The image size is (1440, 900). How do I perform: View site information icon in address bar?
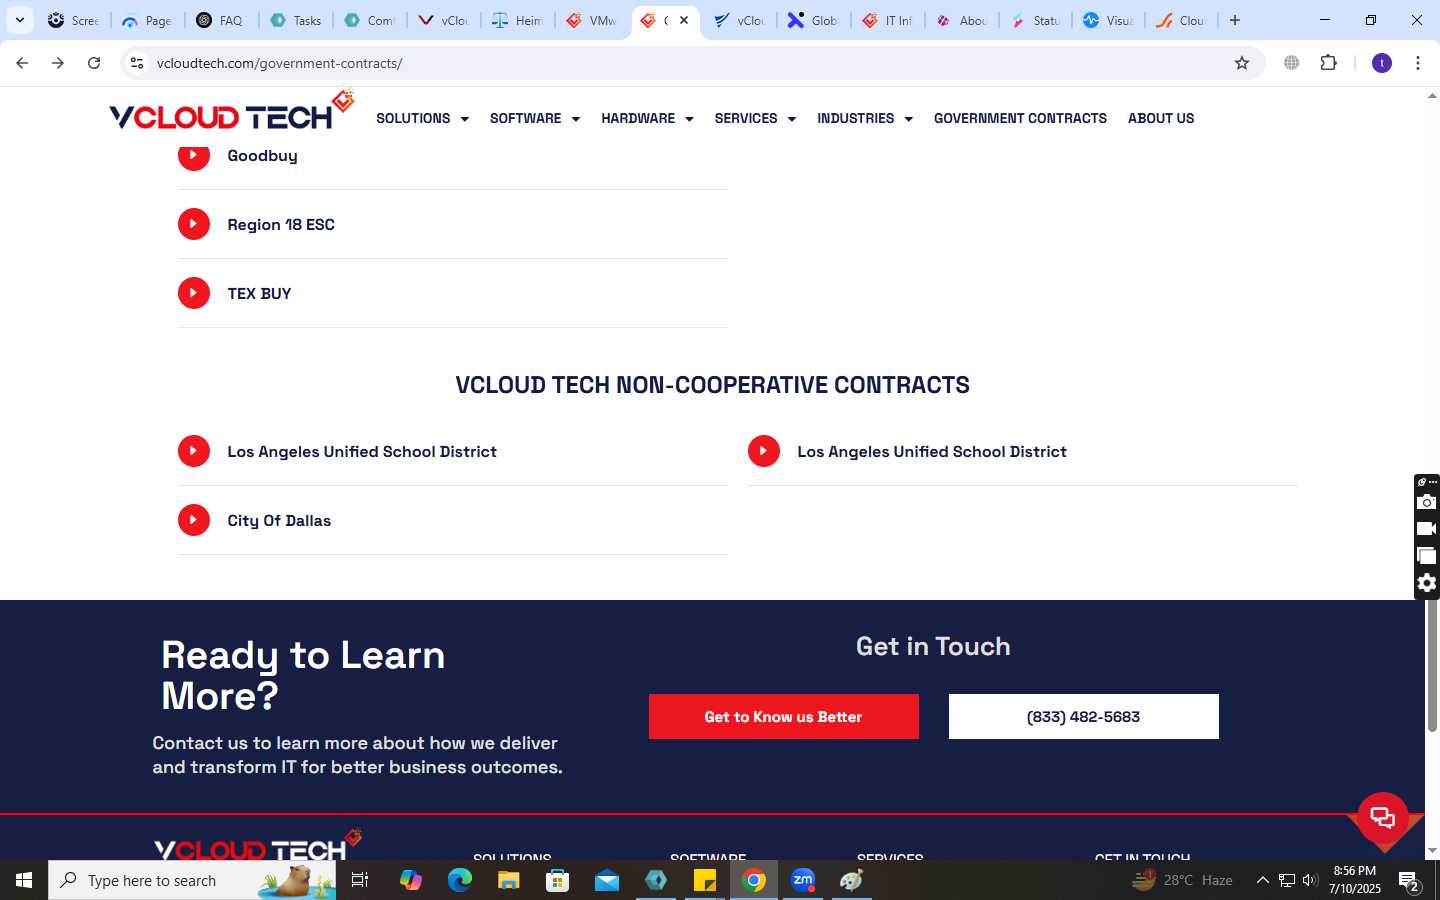click(137, 63)
